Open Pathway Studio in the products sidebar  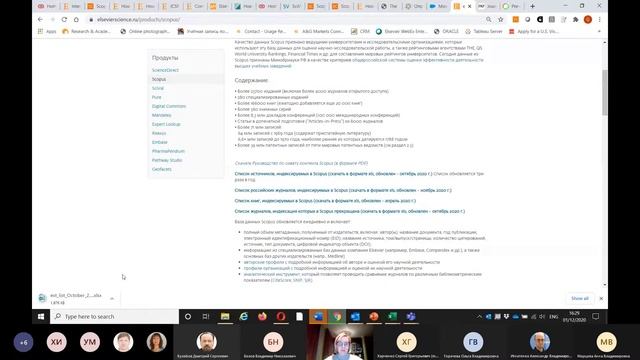point(167,160)
